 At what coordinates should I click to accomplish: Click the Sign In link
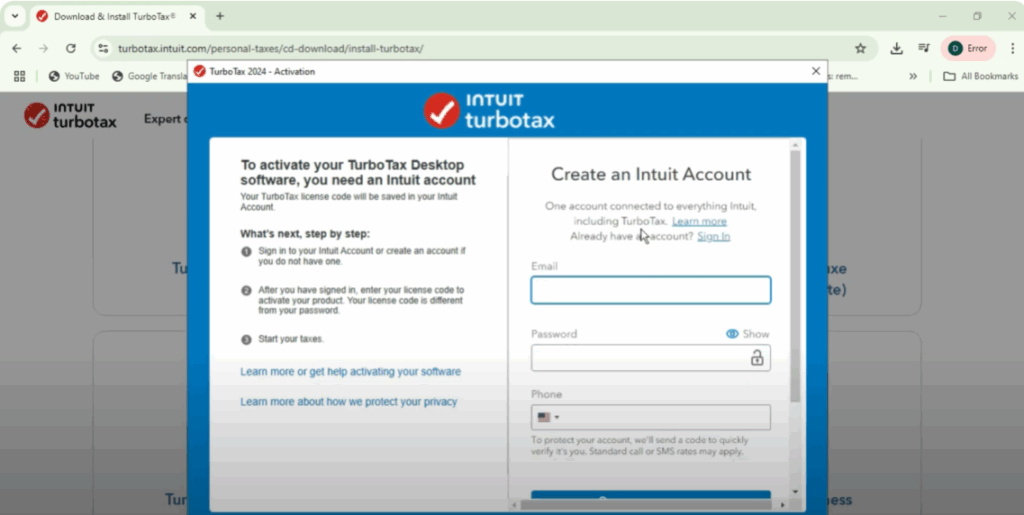click(x=714, y=236)
